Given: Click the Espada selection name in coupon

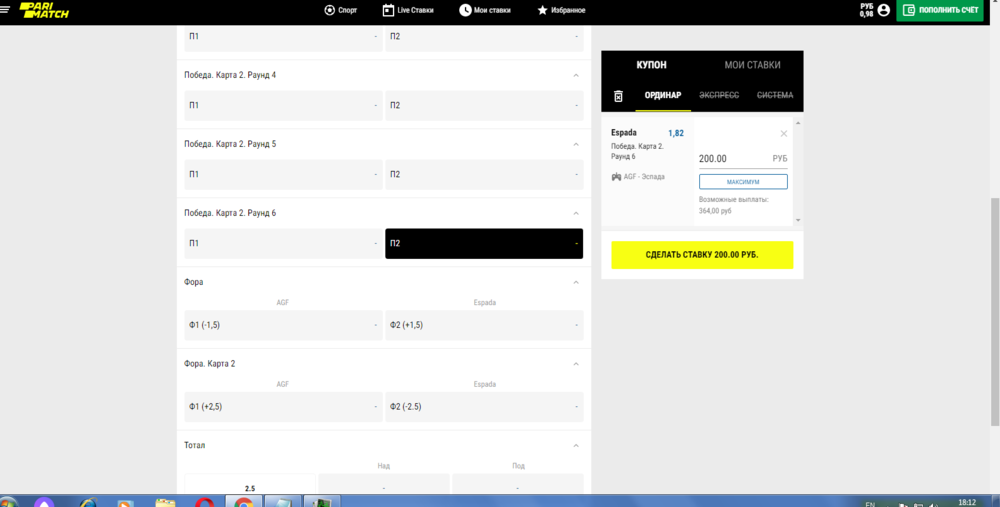Looking at the screenshot, I should point(624,133).
